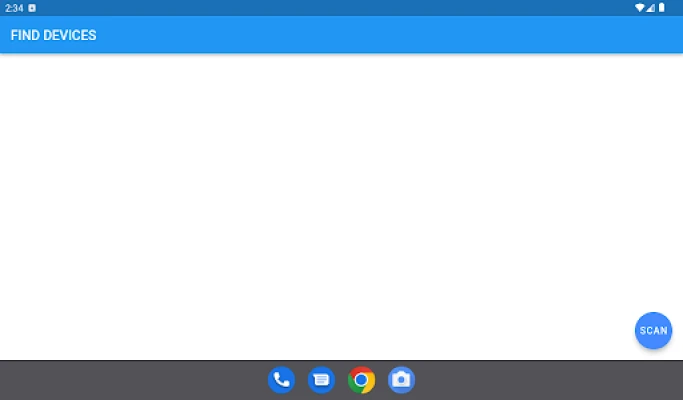Viewport: 683px width, 400px height.
Task: Launch the Messages app icon
Action: 321,380
